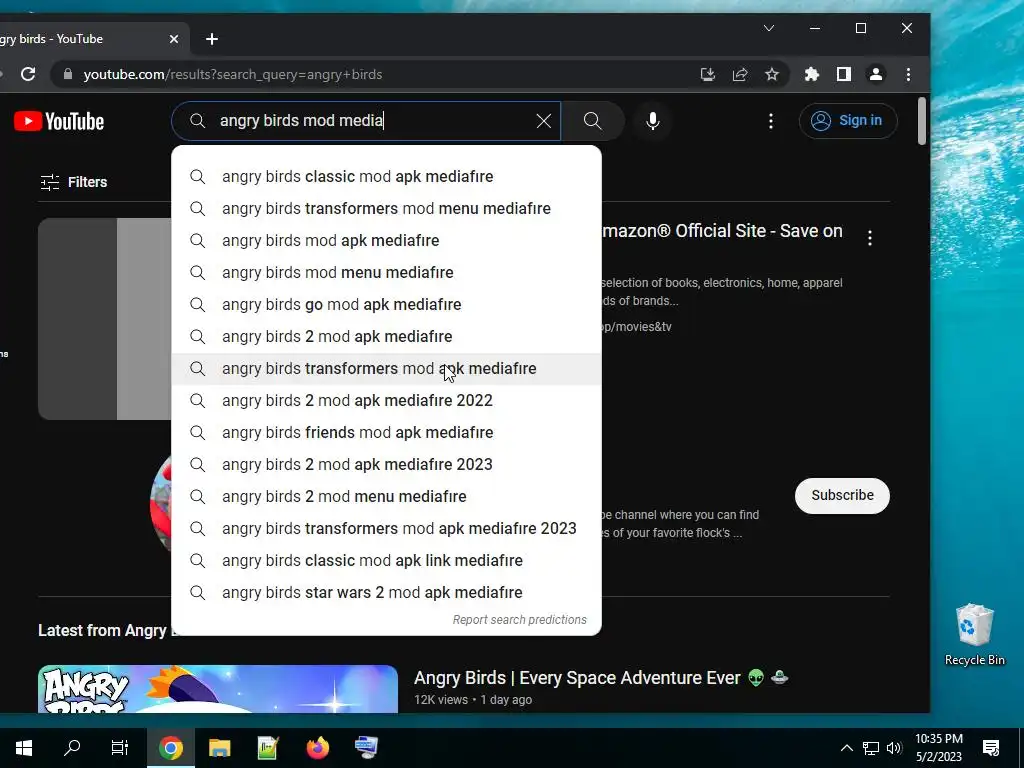Reload the page in Chrome
Screen dimensions: 1024x768
[28, 74]
